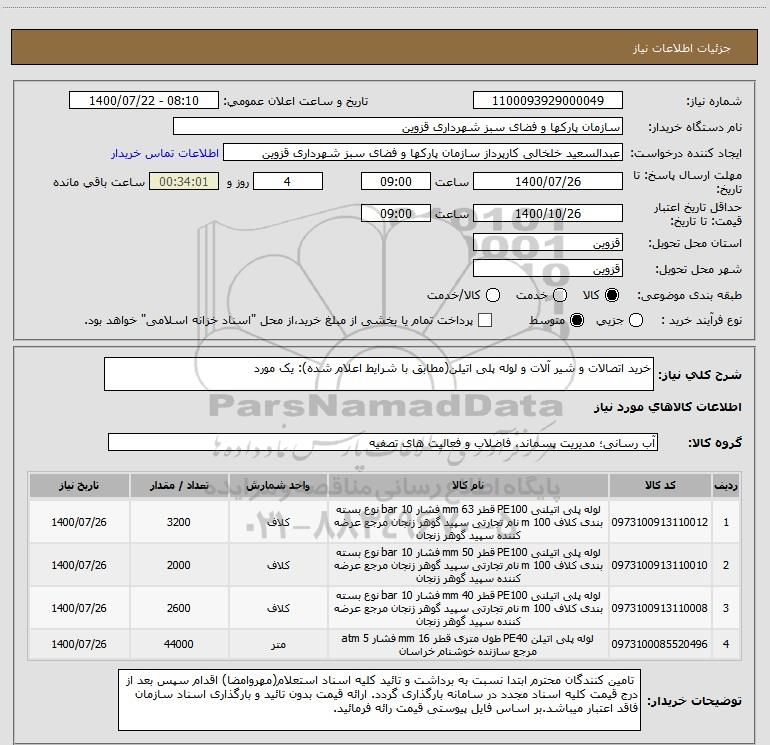
Task: Click the general need description text box
Action: [x=379, y=374]
